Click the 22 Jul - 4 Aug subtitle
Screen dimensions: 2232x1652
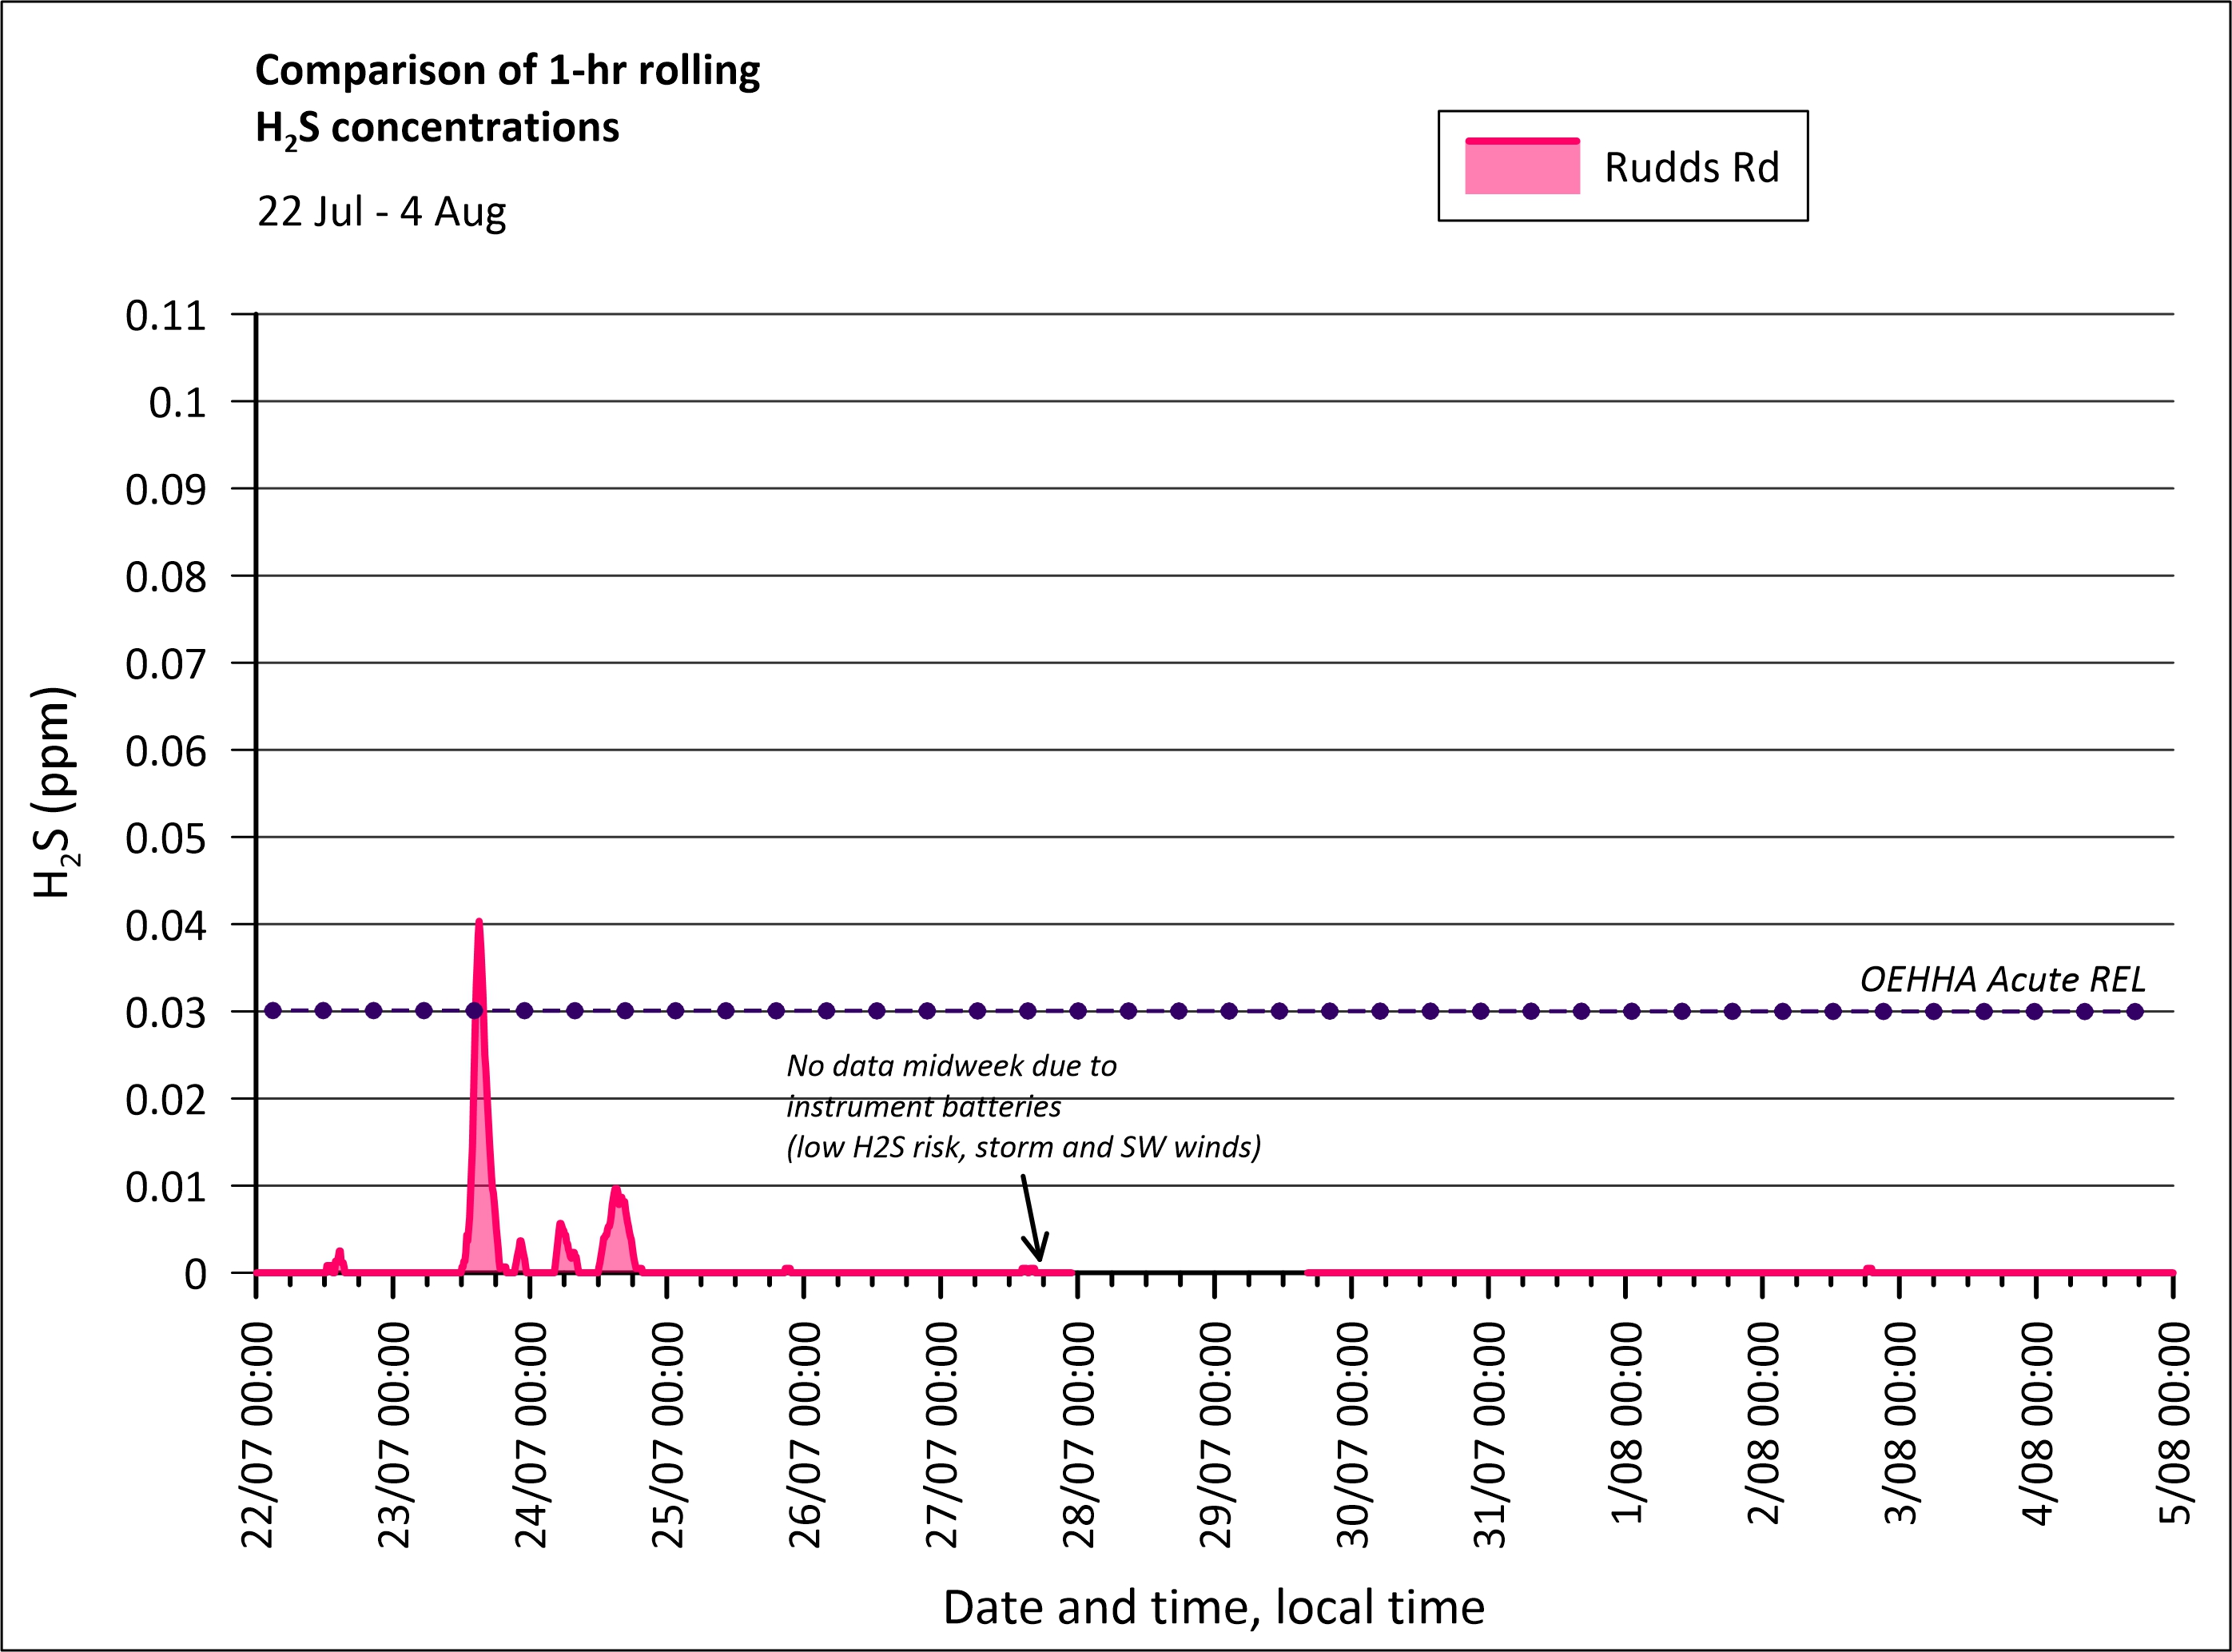(x=381, y=211)
